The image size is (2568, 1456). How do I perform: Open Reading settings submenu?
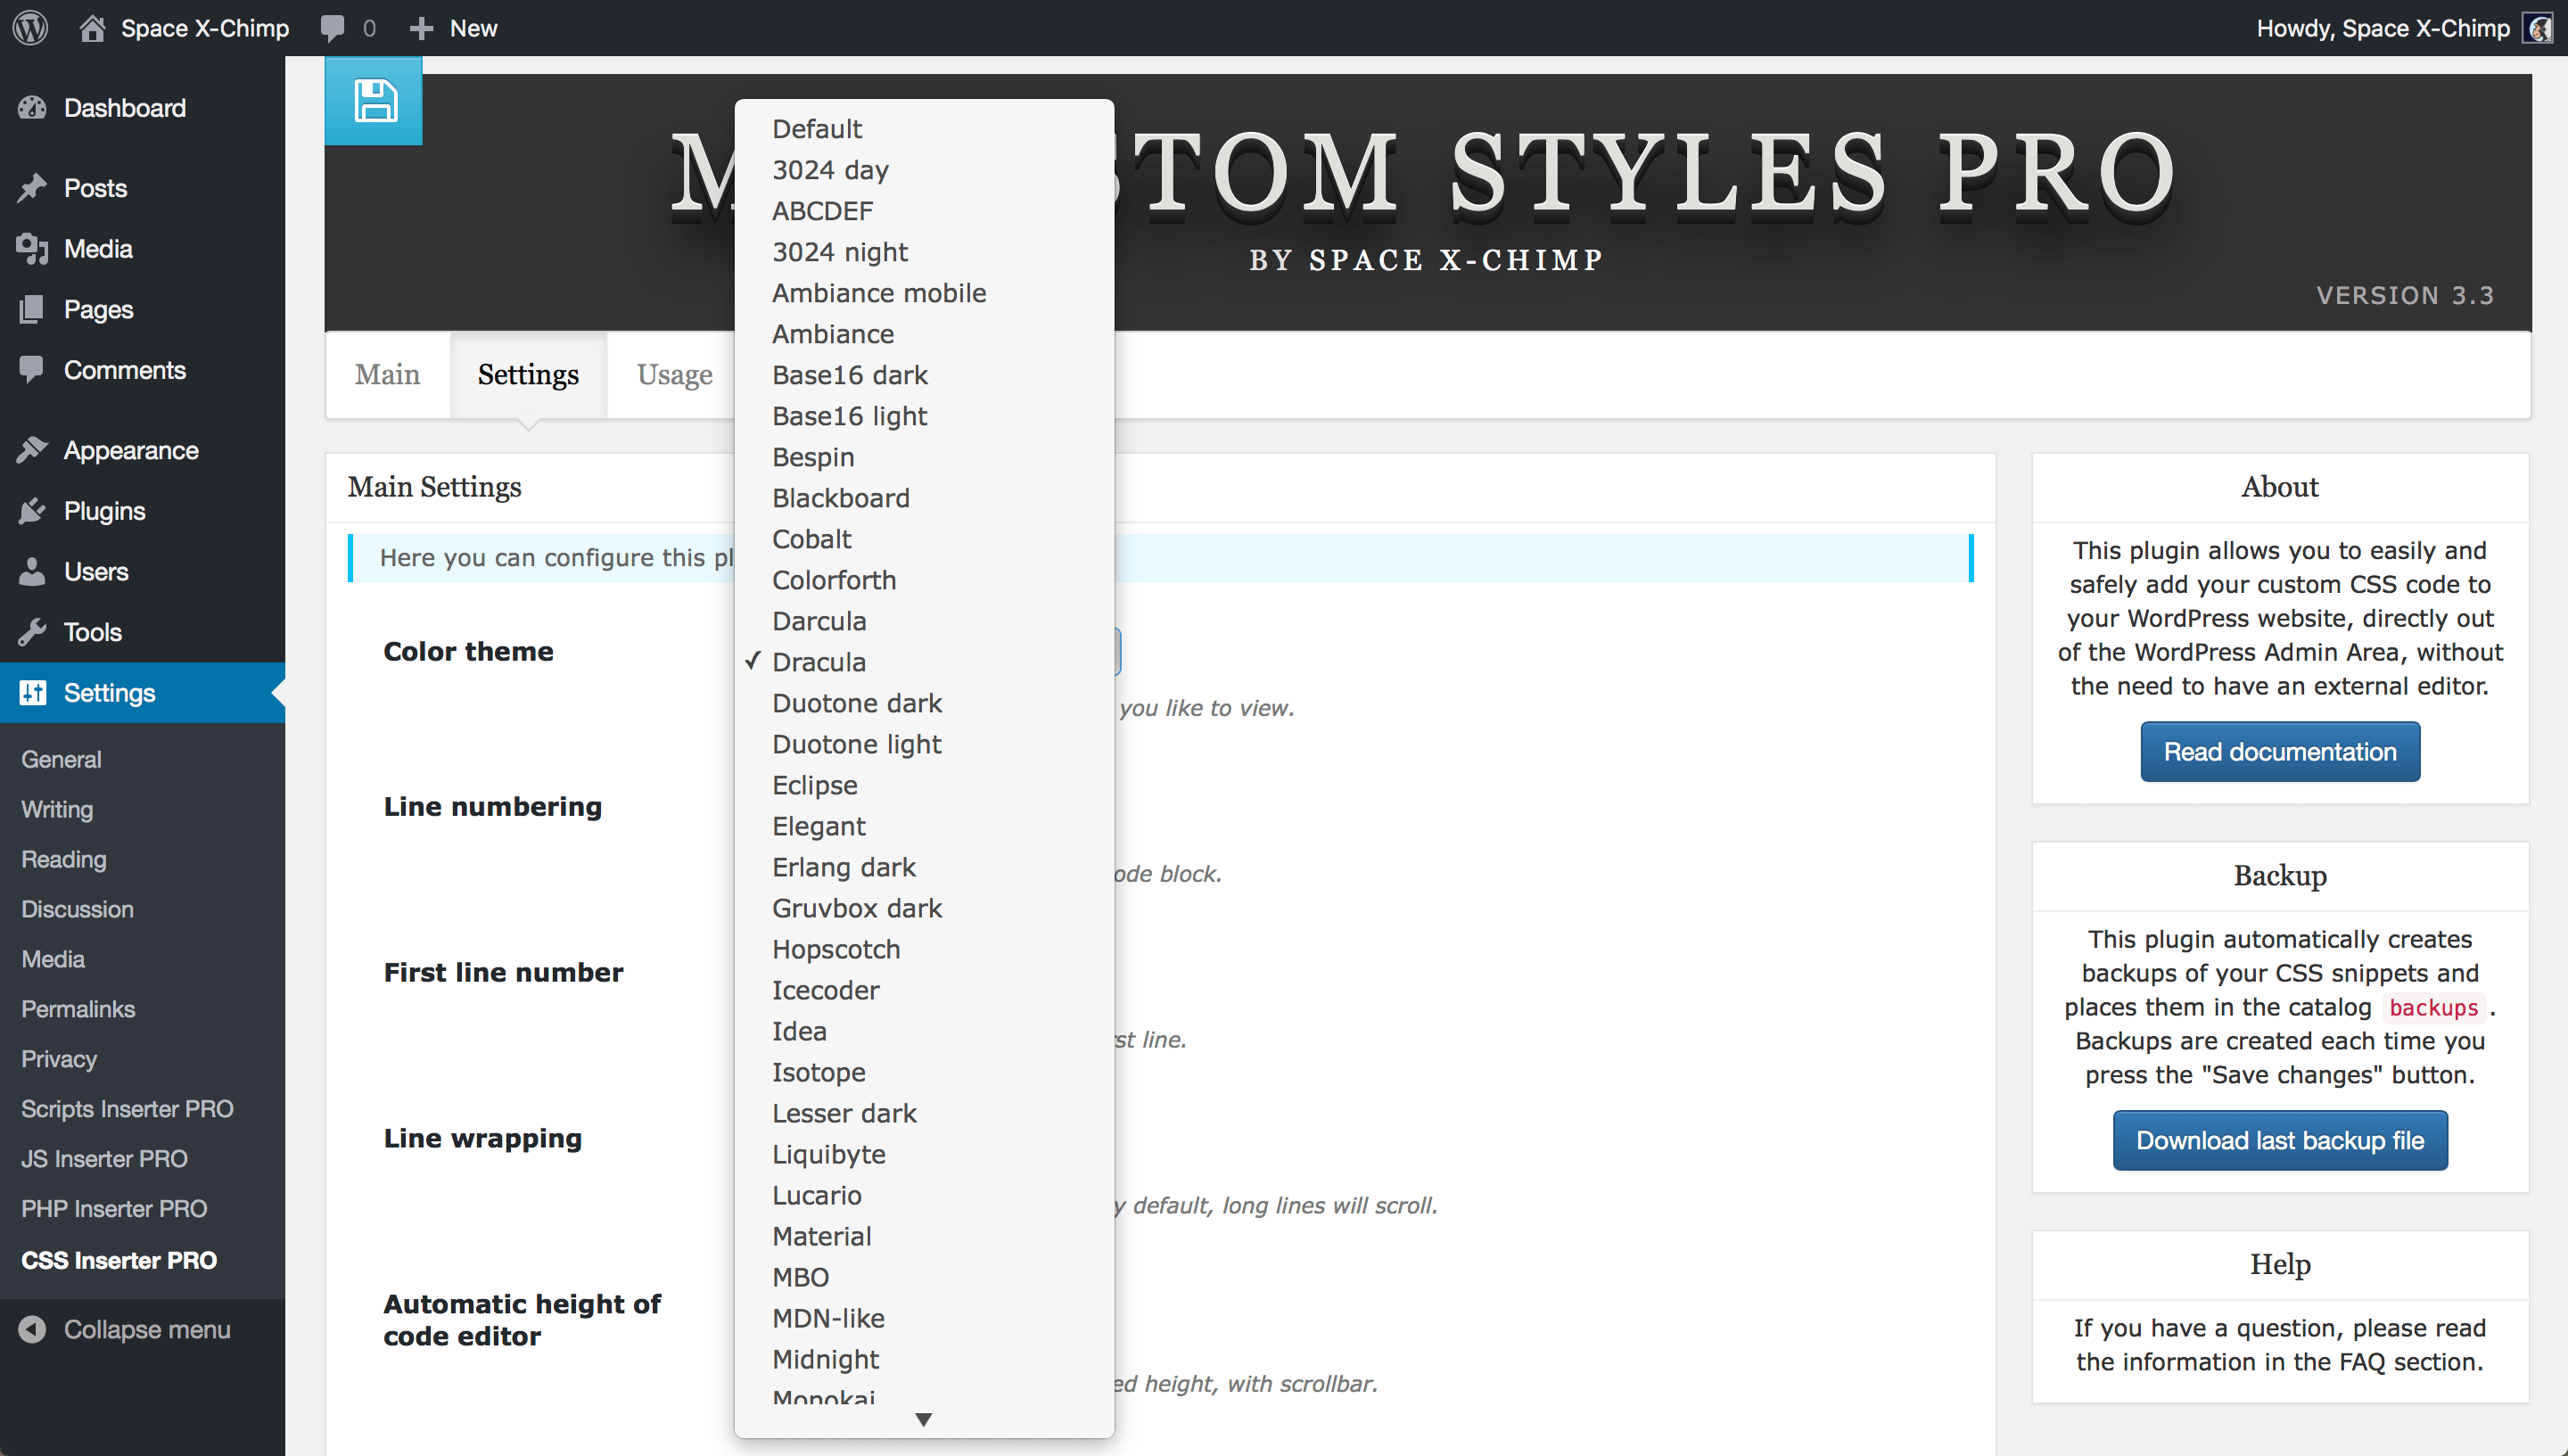point(63,859)
